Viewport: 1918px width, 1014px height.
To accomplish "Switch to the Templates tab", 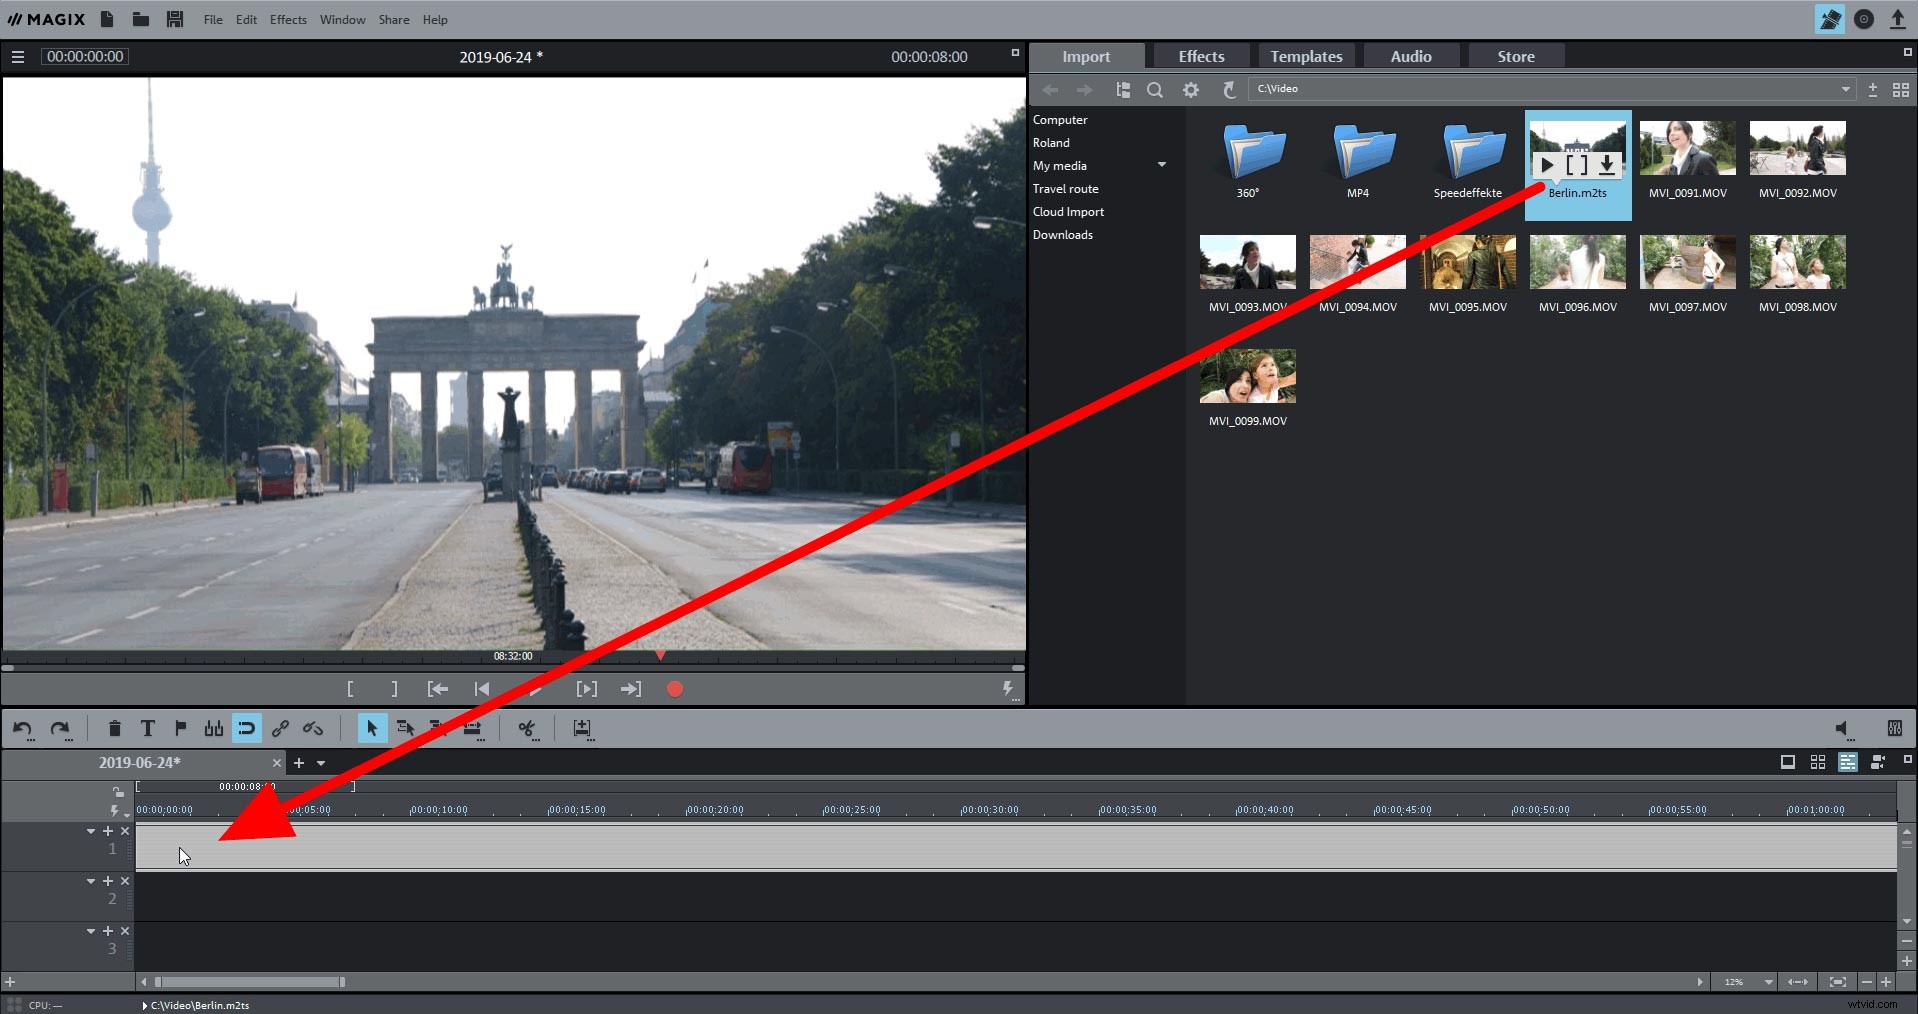I will (1305, 56).
